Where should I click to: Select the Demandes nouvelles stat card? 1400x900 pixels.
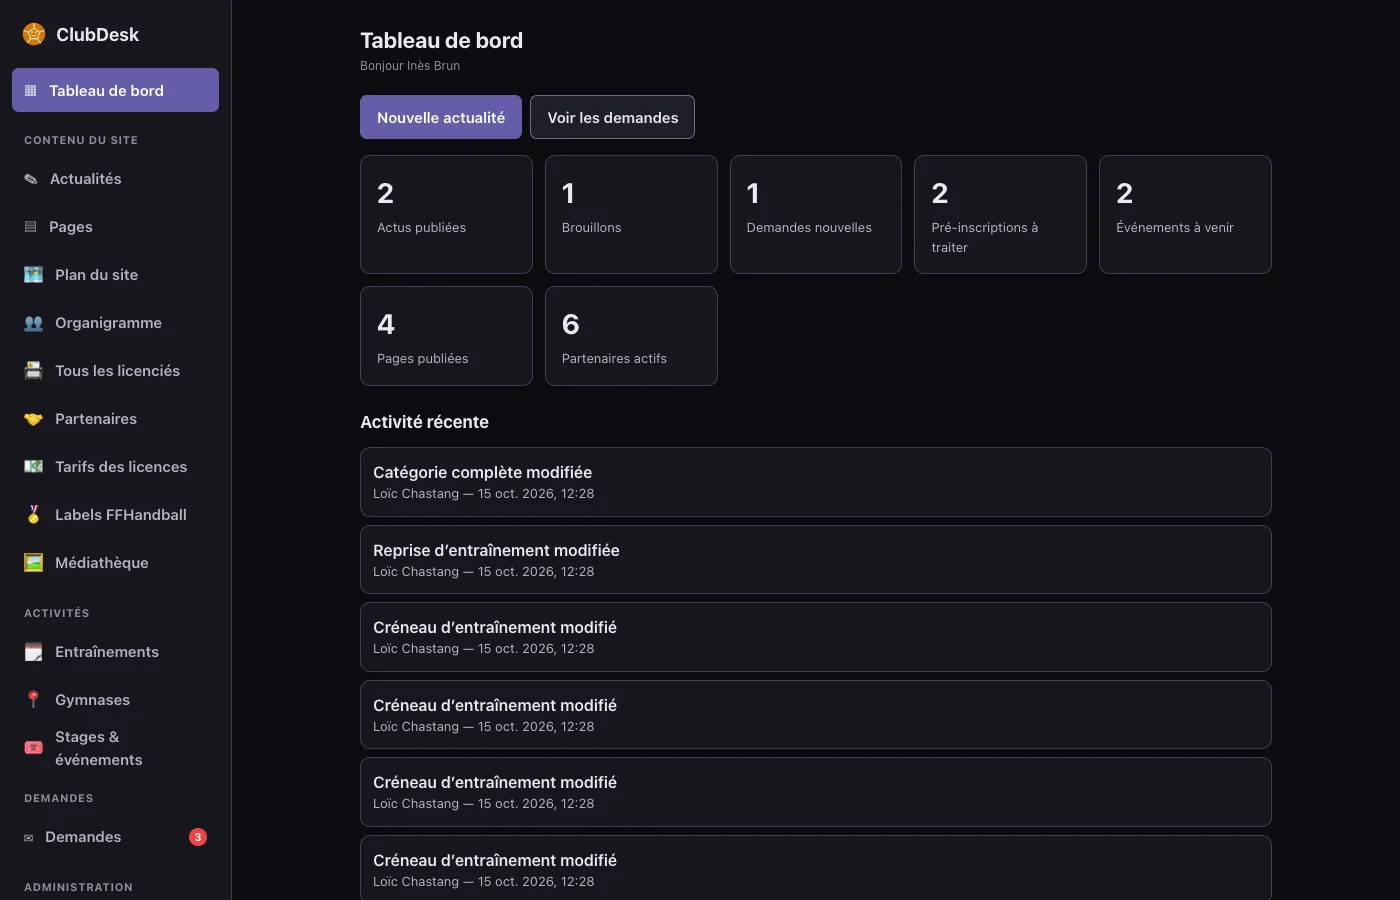click(x=816, y=214)
